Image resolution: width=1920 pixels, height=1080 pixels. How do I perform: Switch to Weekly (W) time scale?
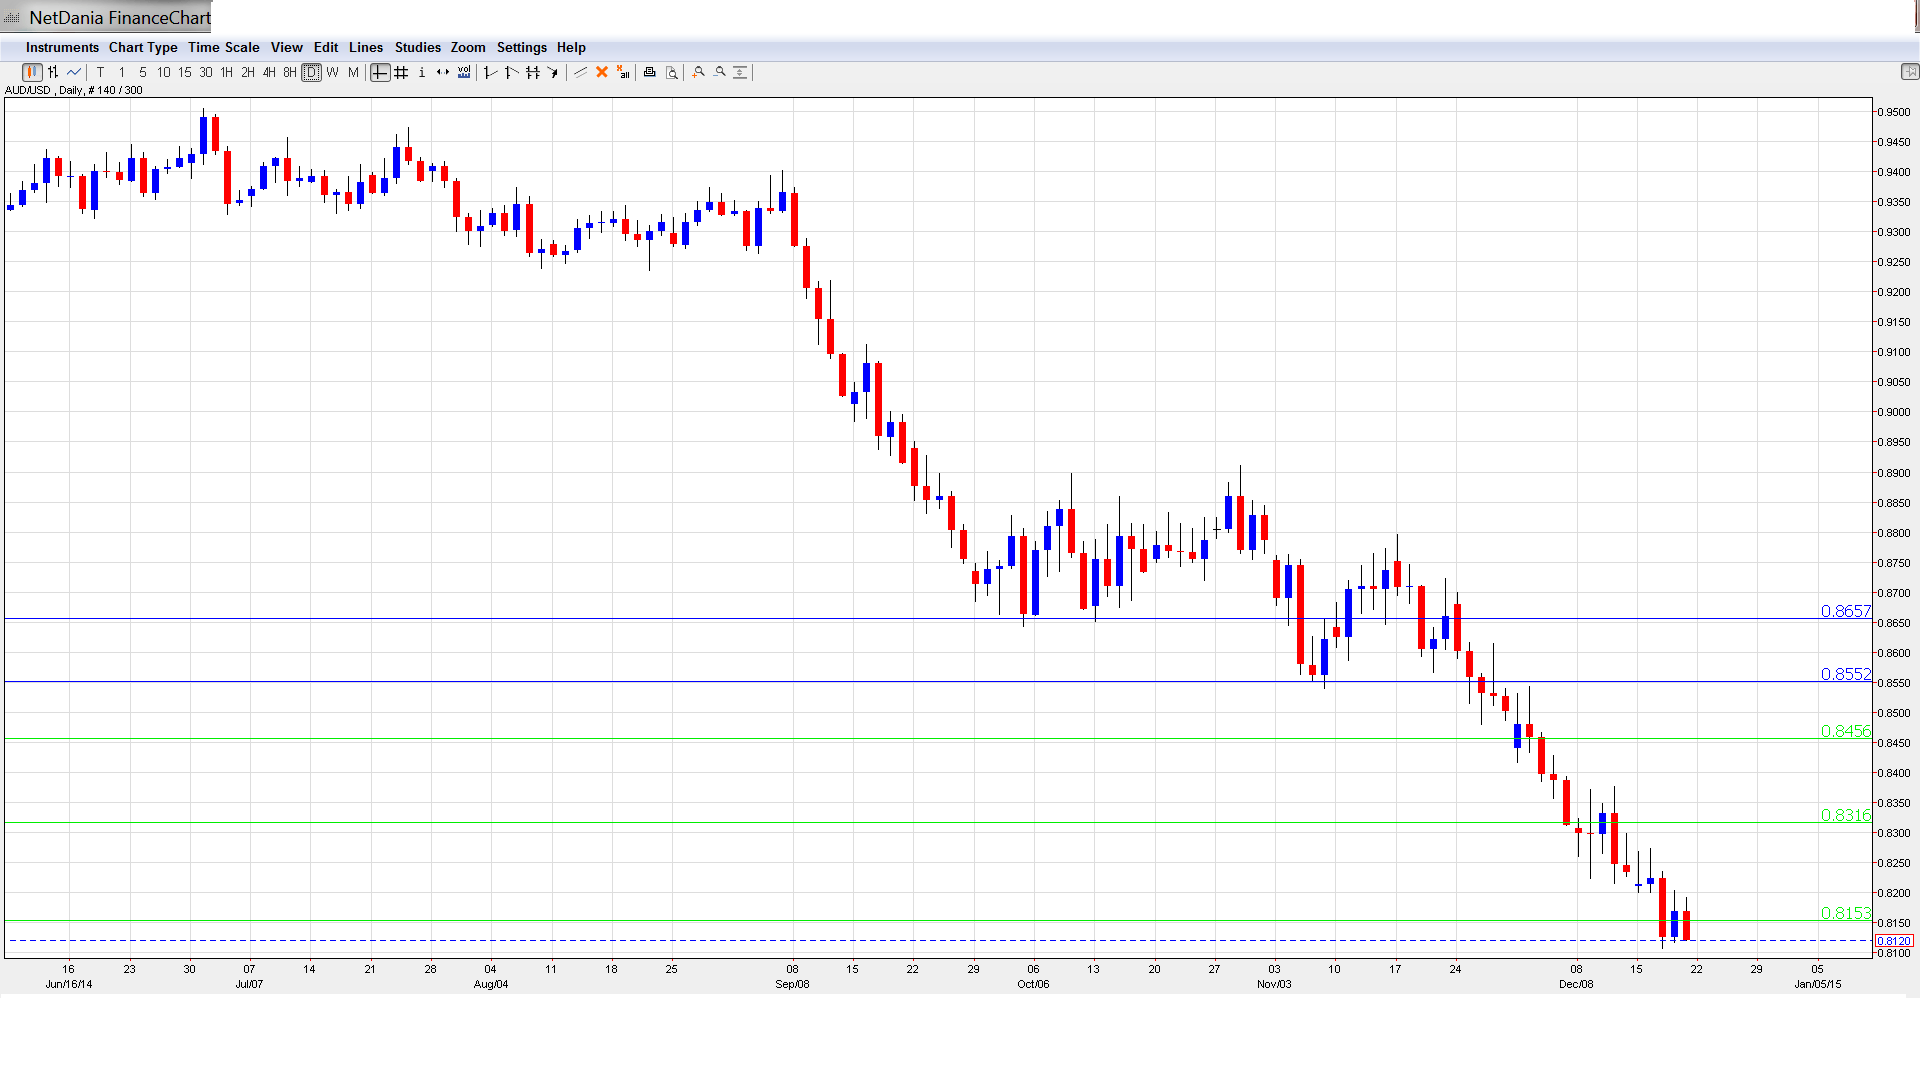pos(332,72)
